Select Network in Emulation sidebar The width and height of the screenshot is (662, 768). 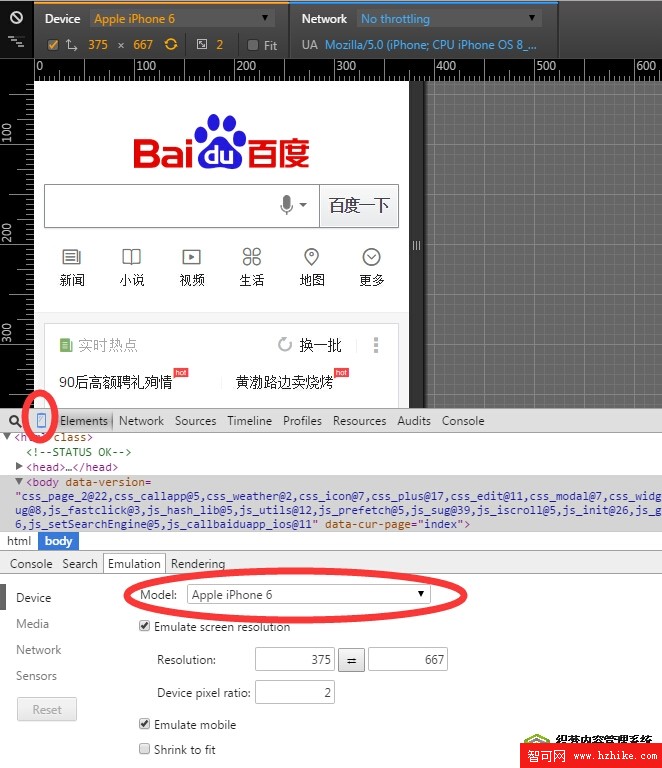pyautogui.click(x=39, y=649)
